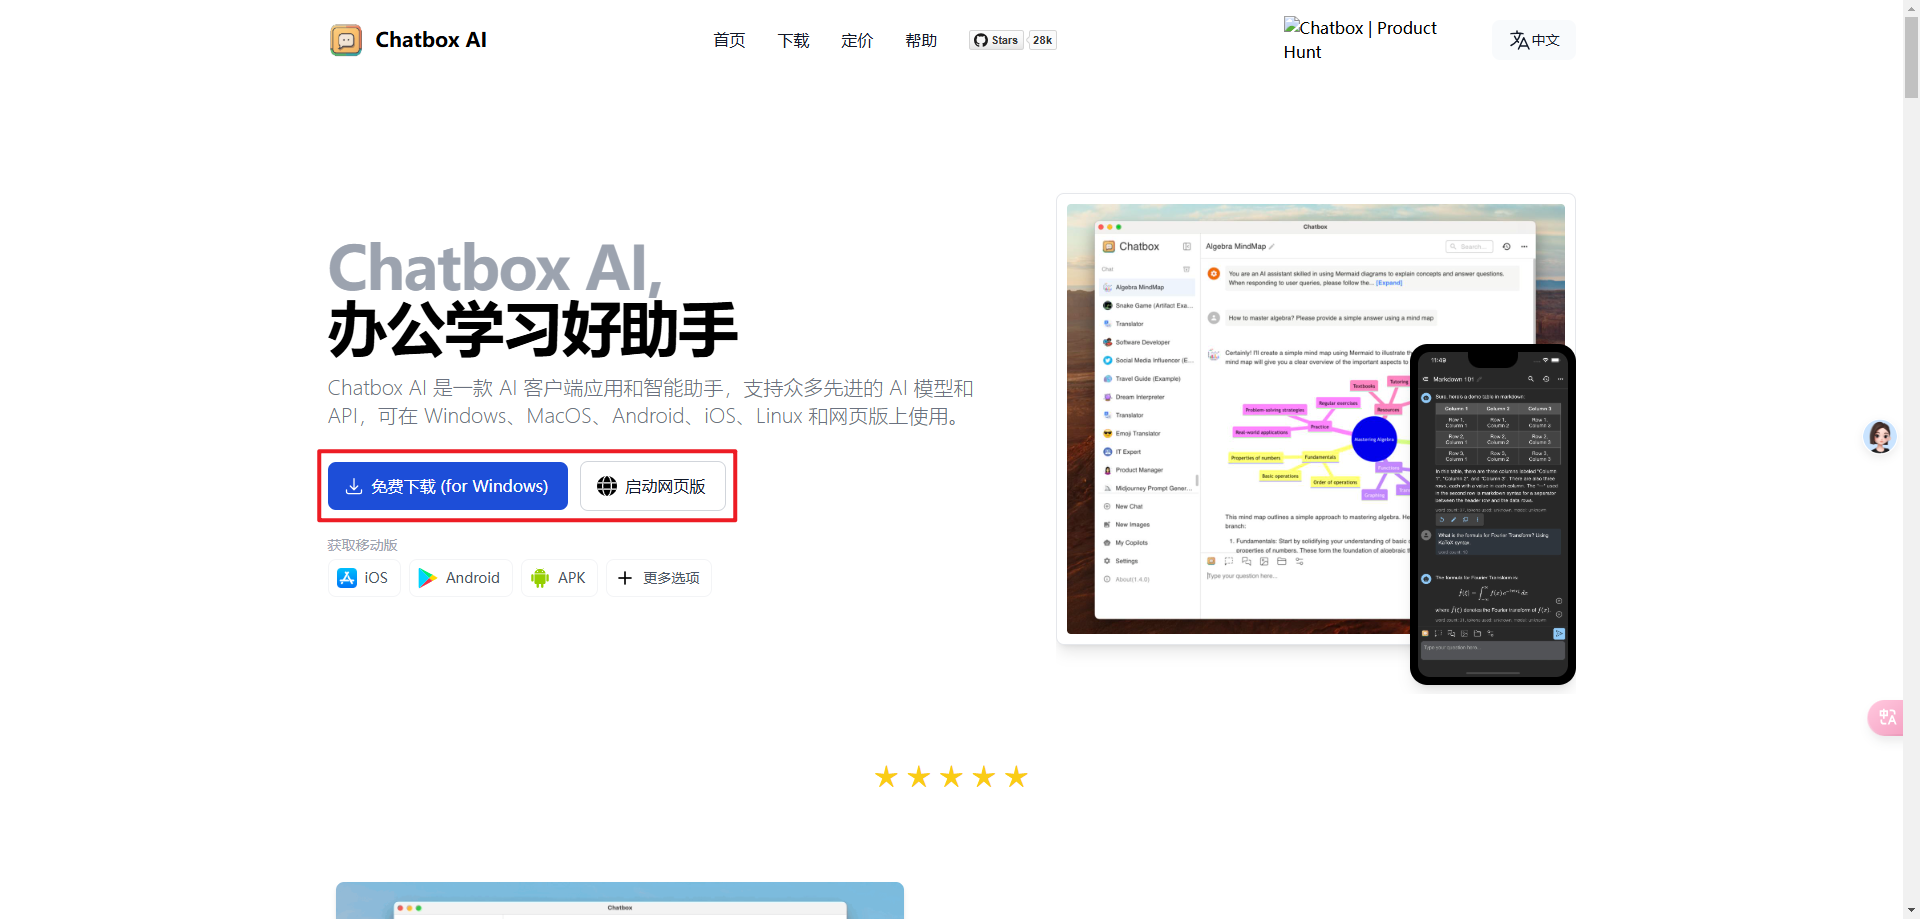The image size is (1920, 919).
Task: Click the 办公学习好助手 headline
Action: click(533, 330)
